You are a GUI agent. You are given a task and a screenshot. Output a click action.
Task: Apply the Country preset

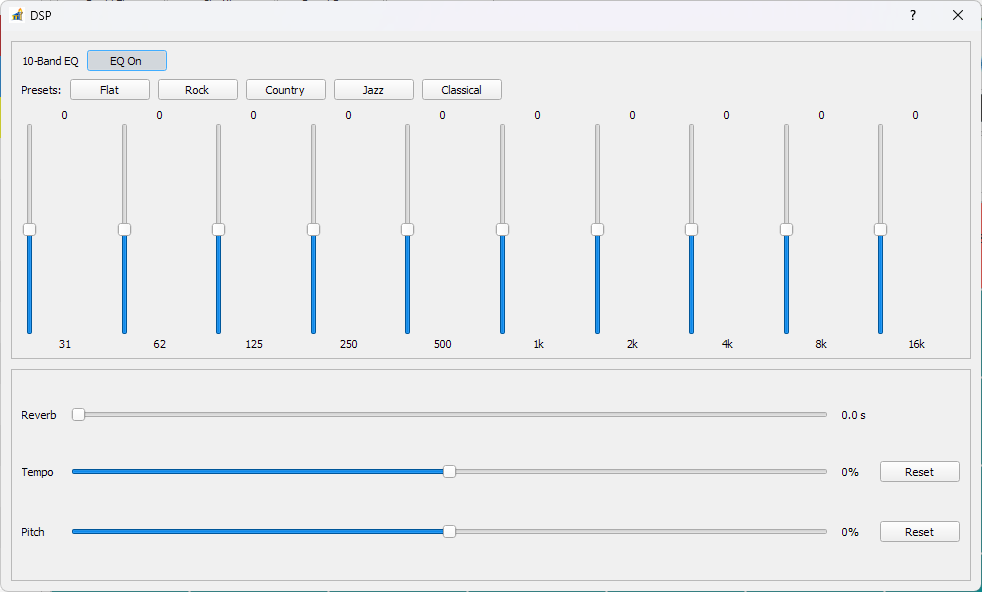pyautogui.click(x=285, y=89)
